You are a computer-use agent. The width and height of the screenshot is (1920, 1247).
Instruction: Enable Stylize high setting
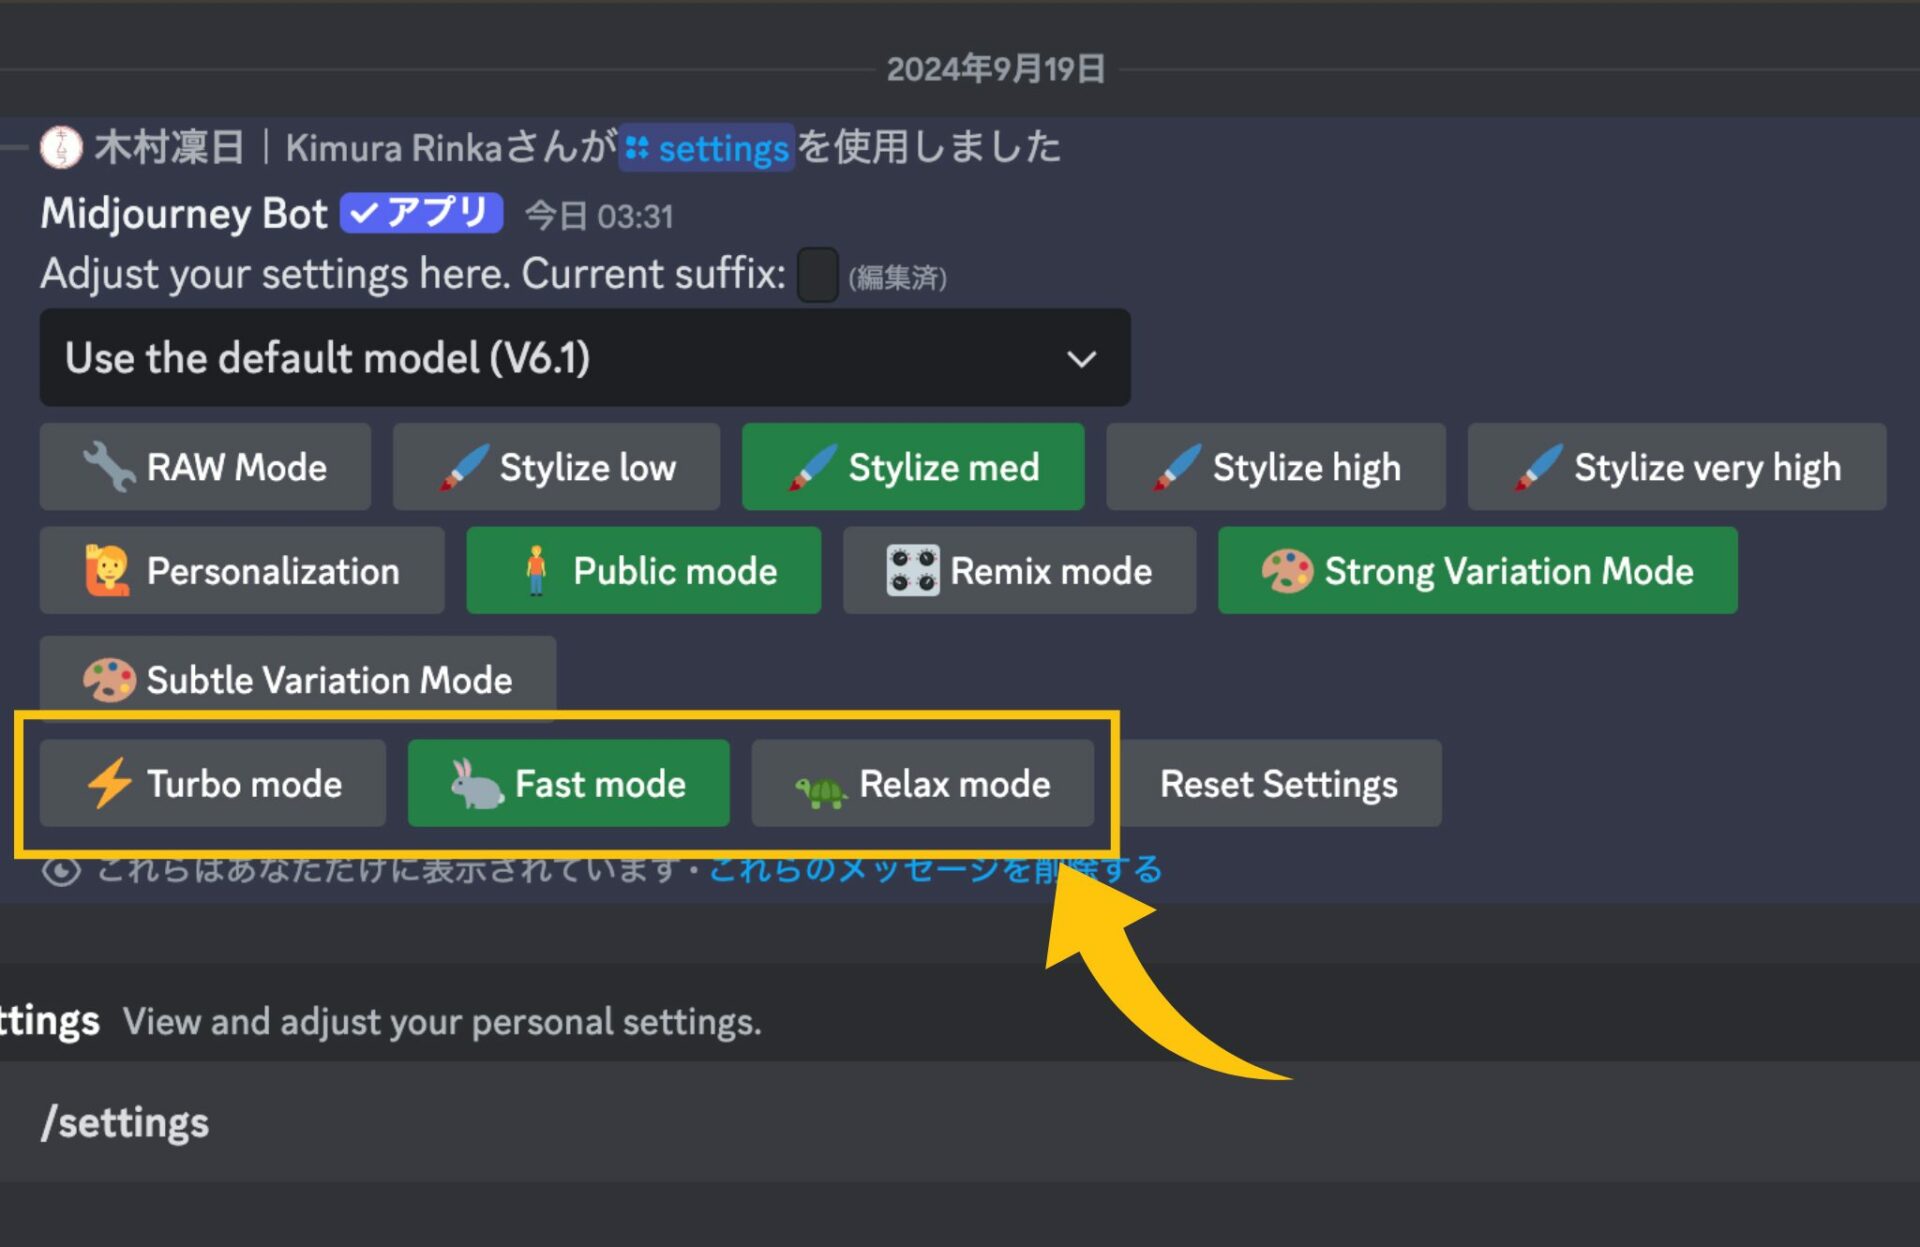[x=1275, y=467]
